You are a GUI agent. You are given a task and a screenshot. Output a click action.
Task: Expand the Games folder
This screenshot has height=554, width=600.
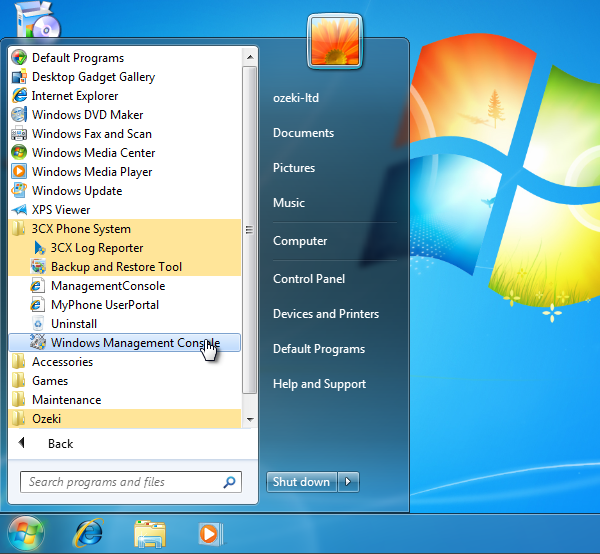tap(124, 381)
